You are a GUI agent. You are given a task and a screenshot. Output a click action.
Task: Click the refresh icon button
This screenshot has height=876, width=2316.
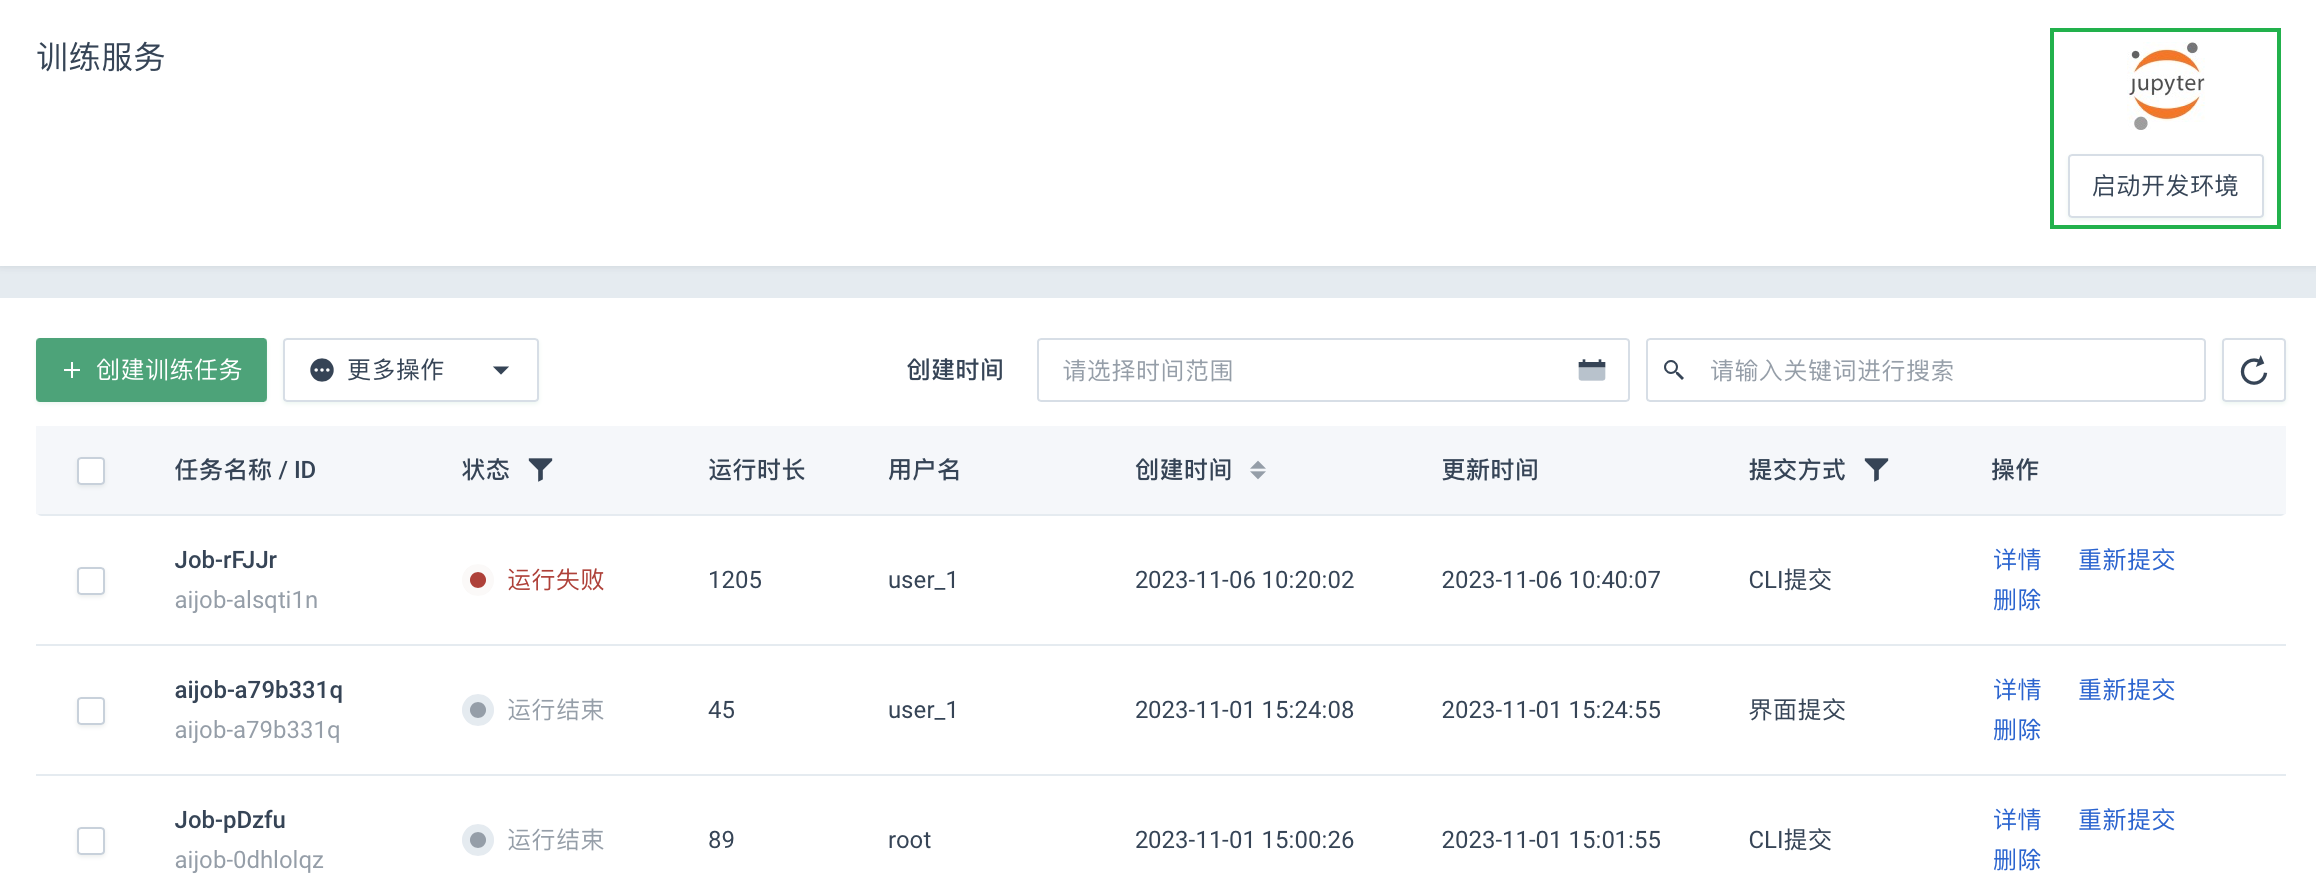point(2253,370)
